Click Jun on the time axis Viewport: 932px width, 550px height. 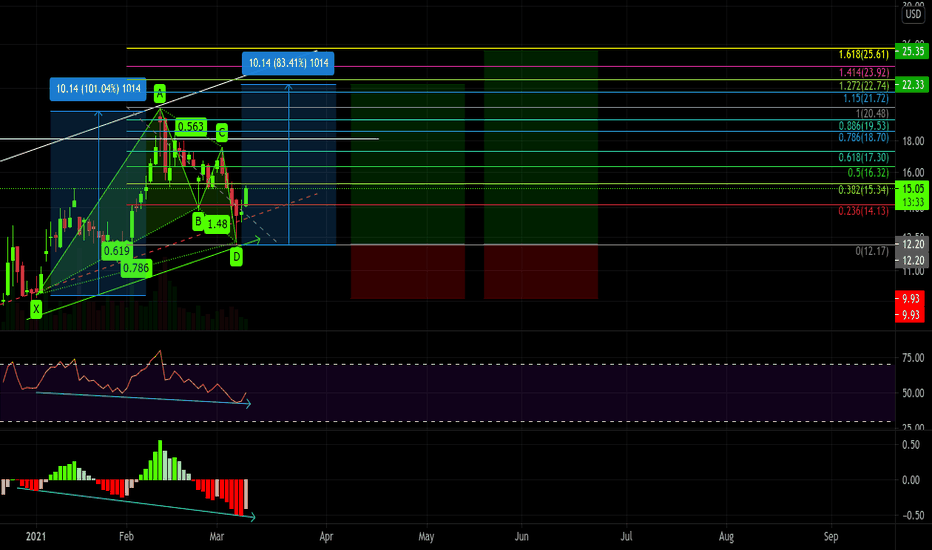pos(521,536)
